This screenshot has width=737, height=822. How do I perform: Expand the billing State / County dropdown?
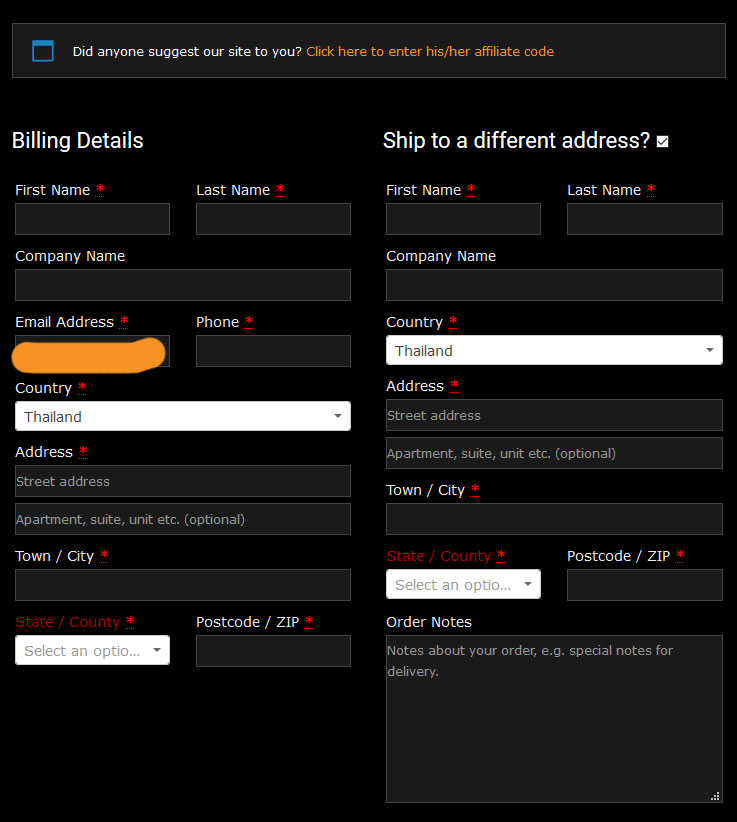[92, 650]
